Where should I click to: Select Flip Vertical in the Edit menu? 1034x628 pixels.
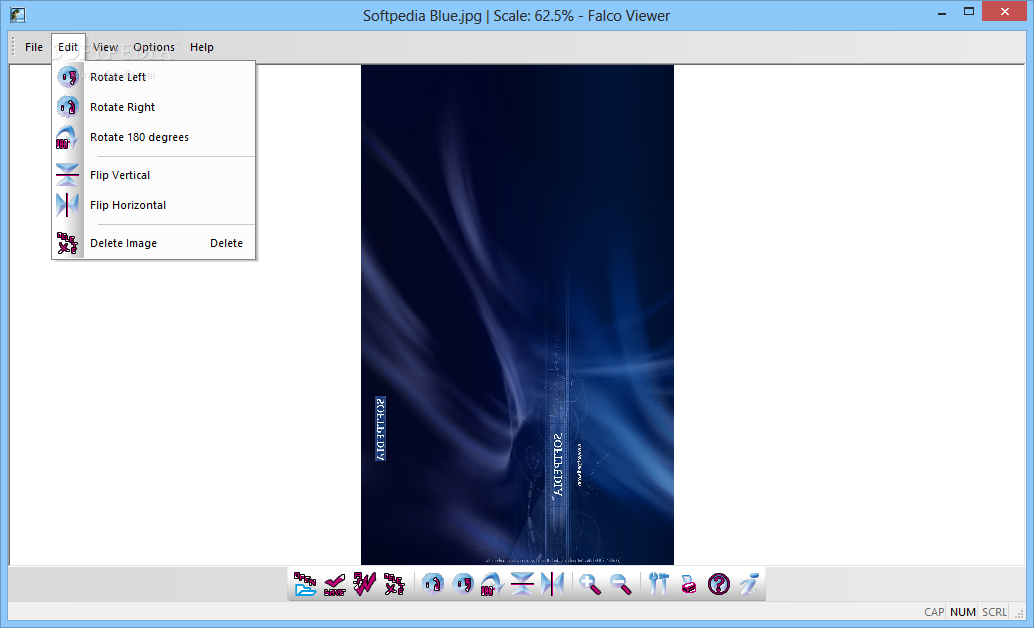(x=153, y=175)
